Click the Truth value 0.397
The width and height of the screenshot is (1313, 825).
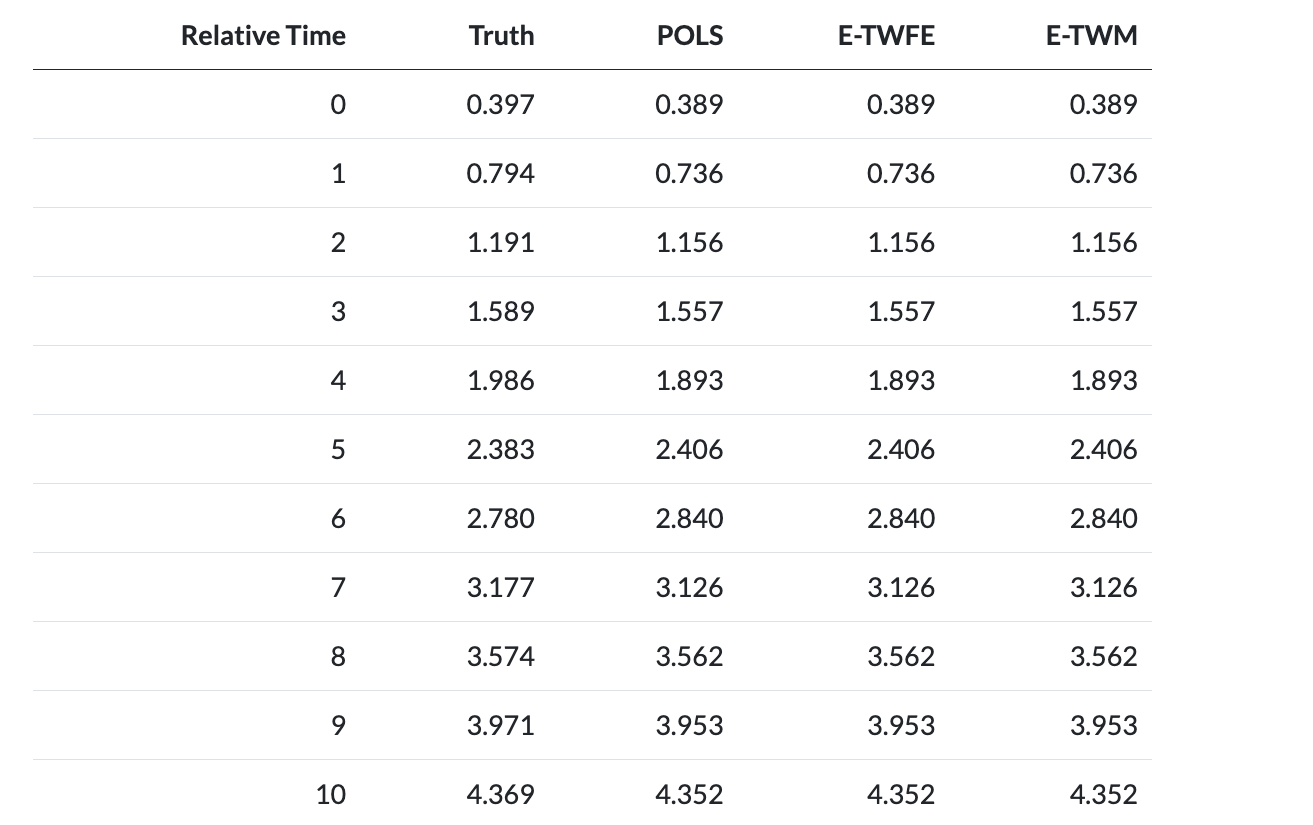coord(501,105)
